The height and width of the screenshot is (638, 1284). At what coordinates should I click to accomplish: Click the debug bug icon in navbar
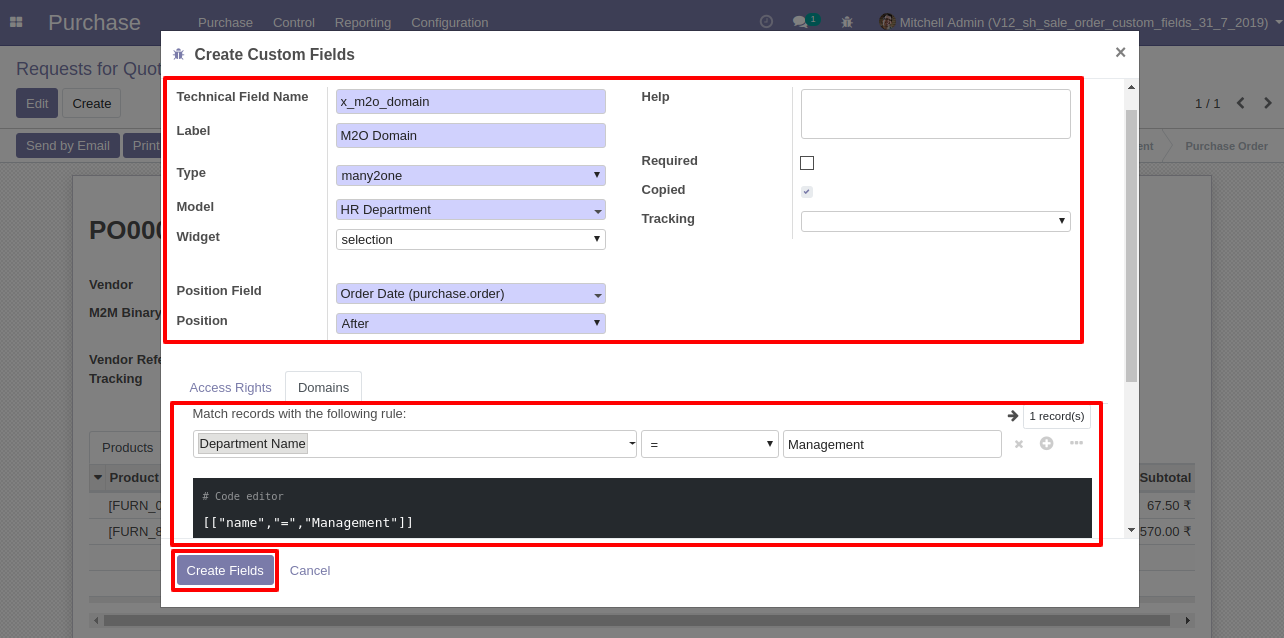pyautogui.click(x=847, y=22)
